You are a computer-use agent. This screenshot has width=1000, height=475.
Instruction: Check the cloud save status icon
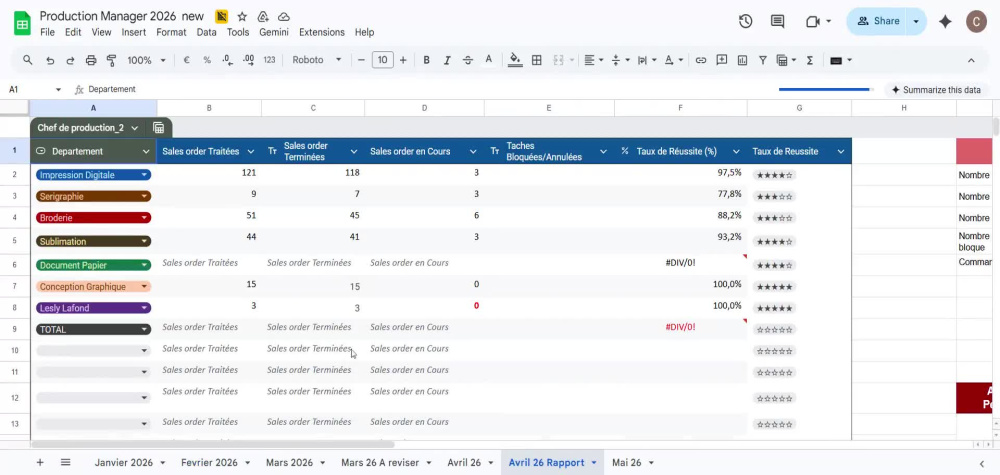284,17
